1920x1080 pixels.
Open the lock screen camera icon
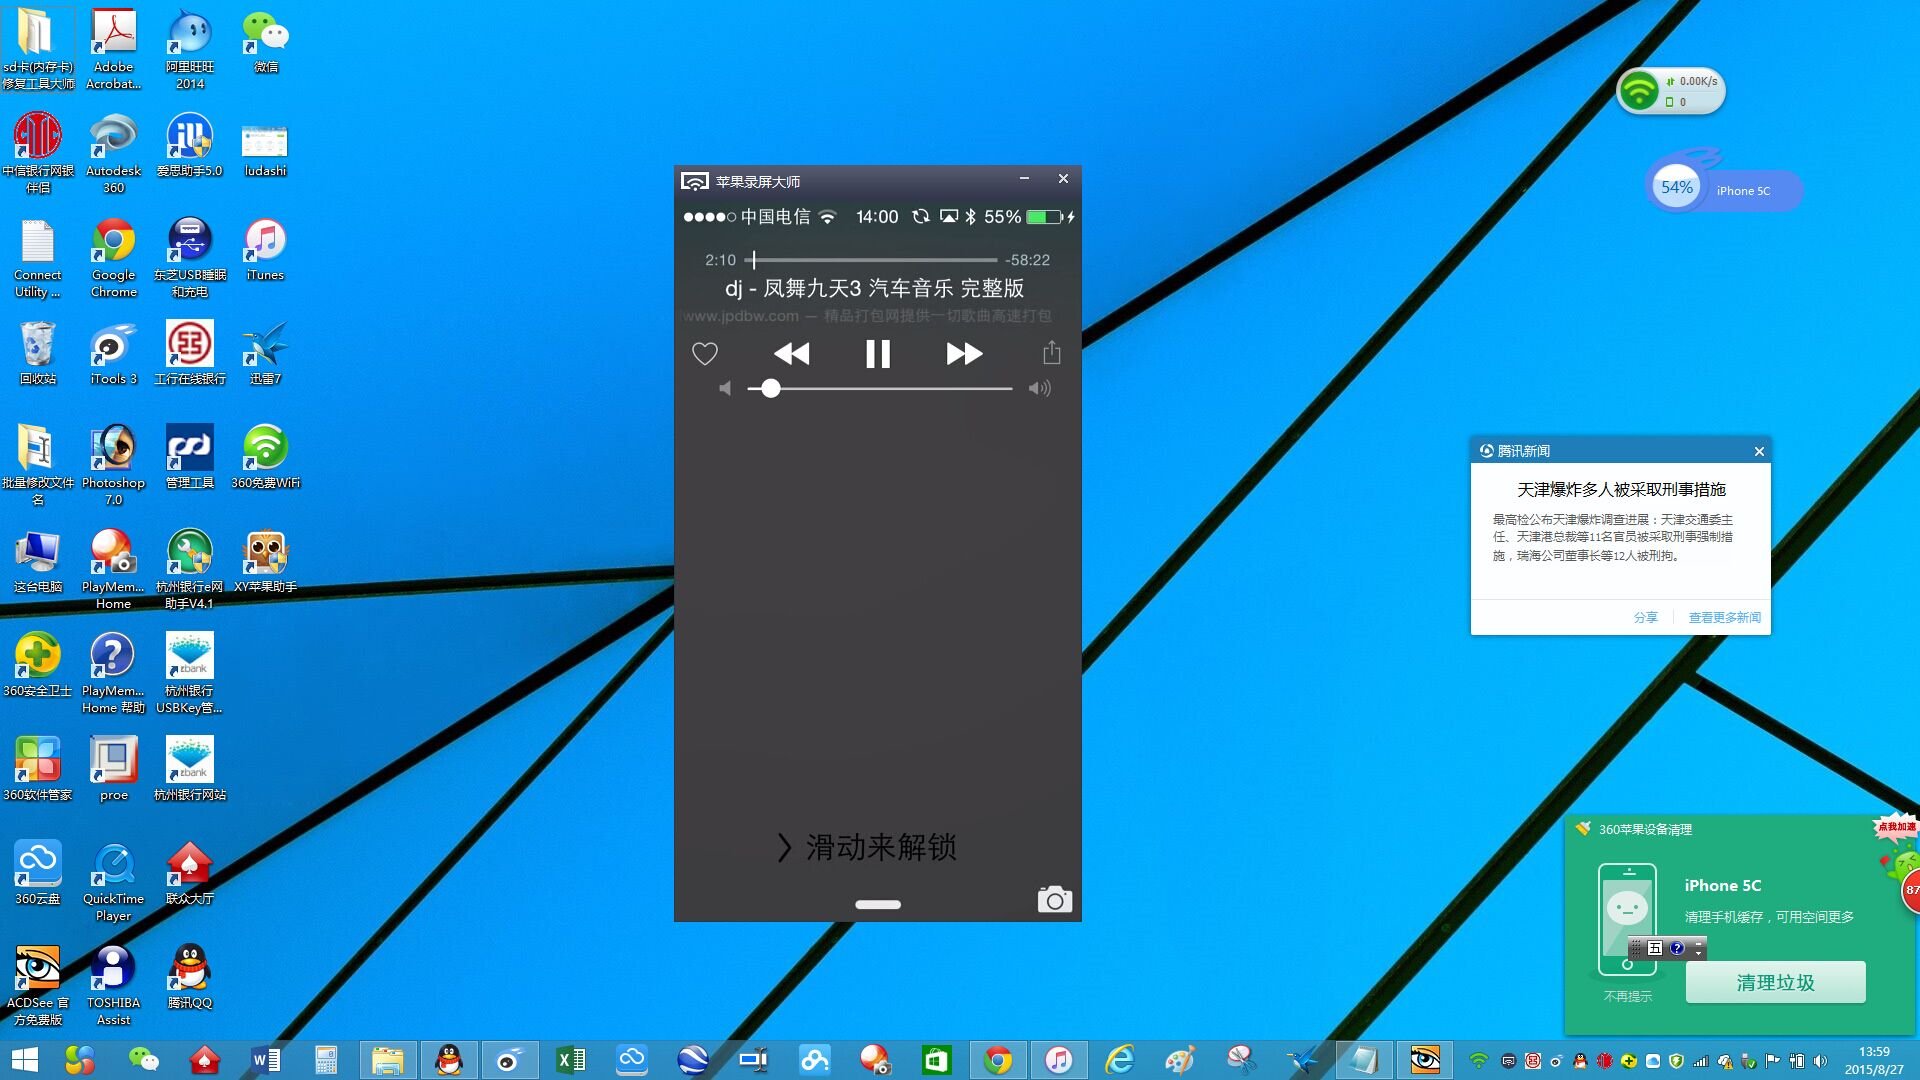click(x=1054, y=899)
